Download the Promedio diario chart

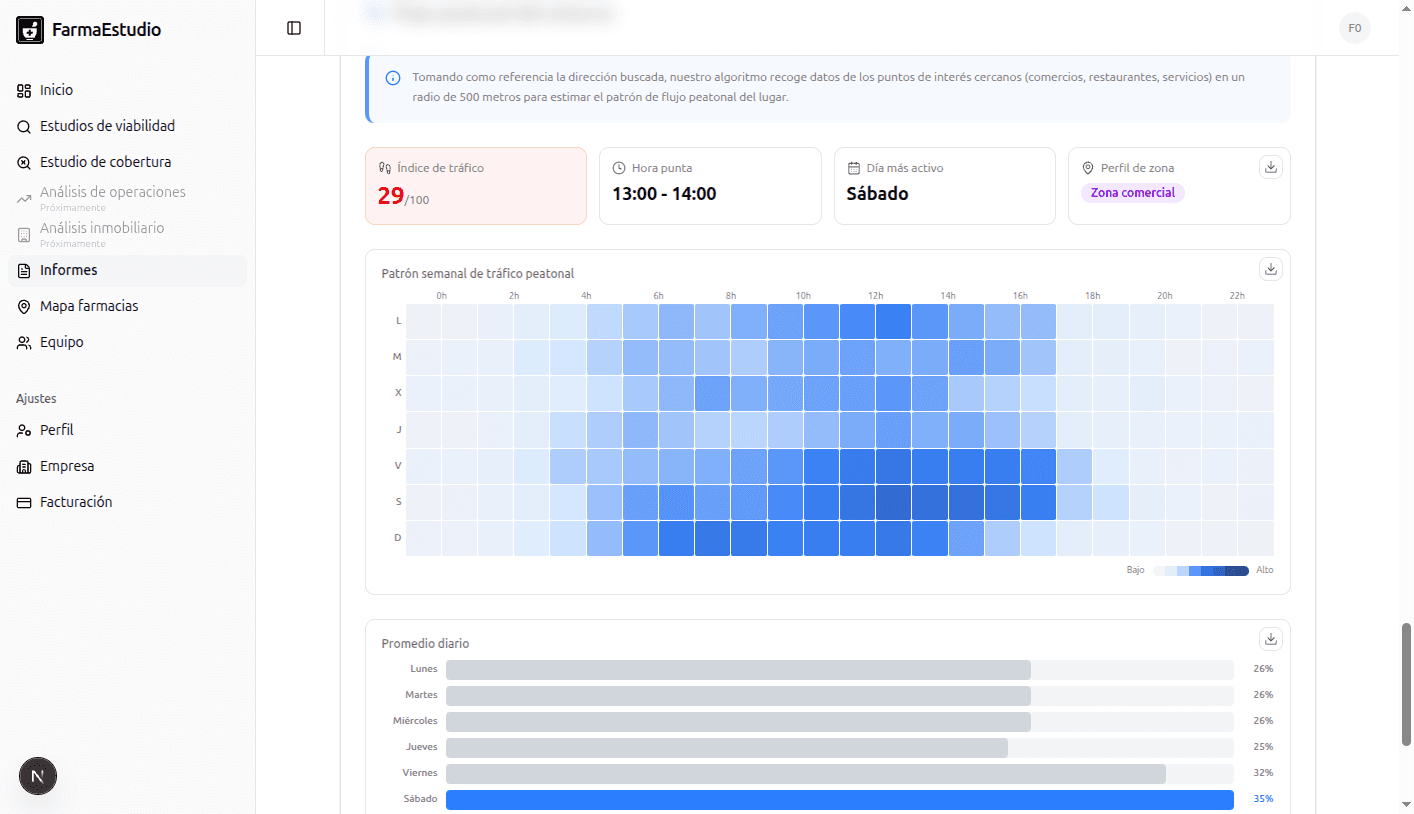click(x=1271, y=639)
